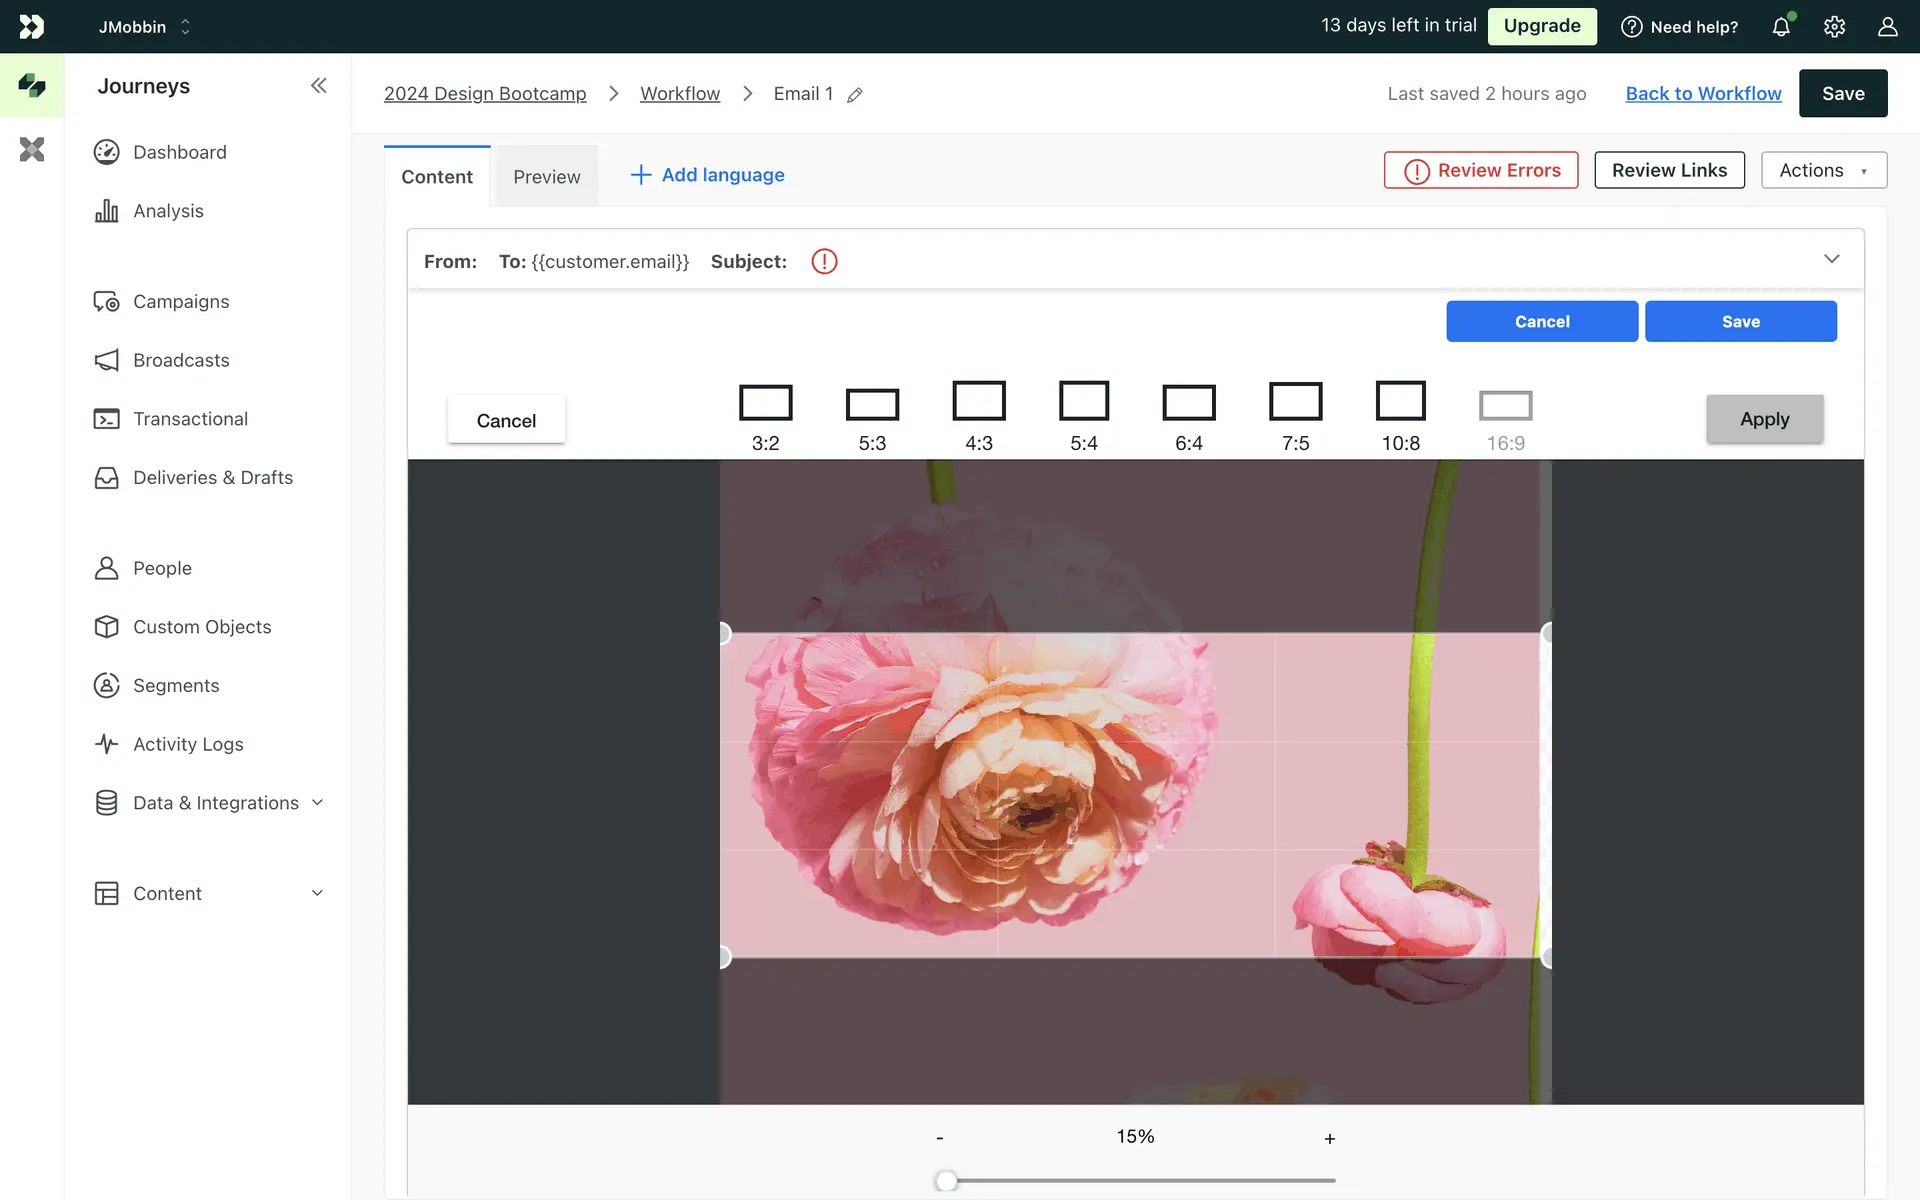Screen dimensions: 1920x1200
Task: Click the Apply crop button
Action: [1764, 419]
